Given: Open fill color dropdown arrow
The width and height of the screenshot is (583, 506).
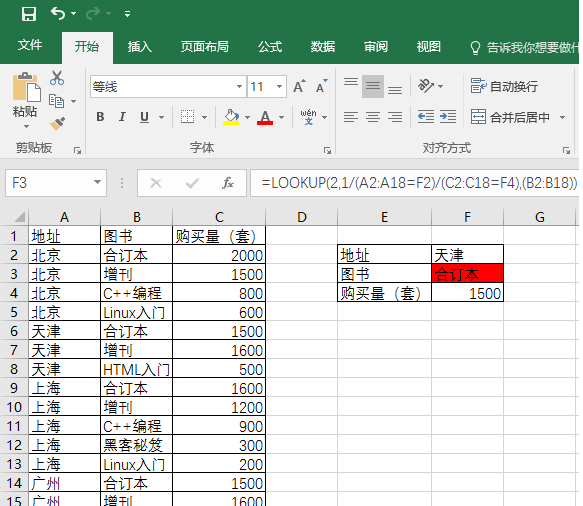Looking at the screenshot, I should pos(248,117).
